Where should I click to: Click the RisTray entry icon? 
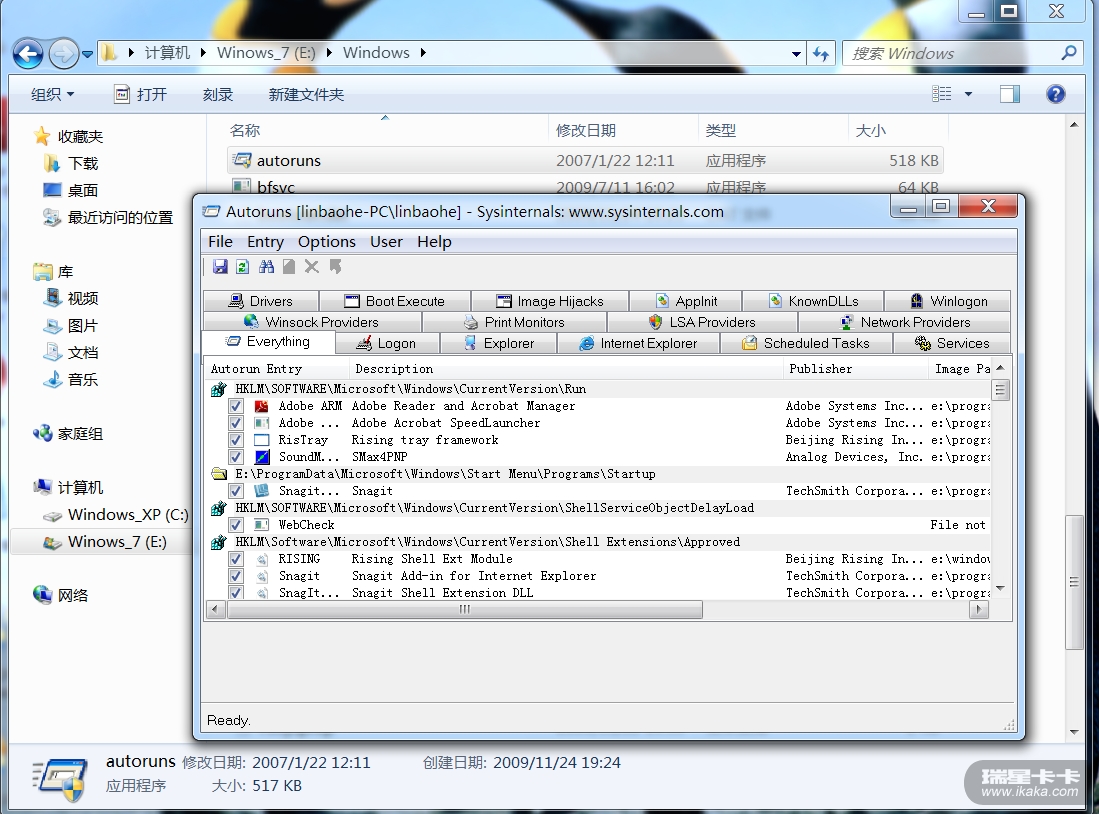pos(261,440)
